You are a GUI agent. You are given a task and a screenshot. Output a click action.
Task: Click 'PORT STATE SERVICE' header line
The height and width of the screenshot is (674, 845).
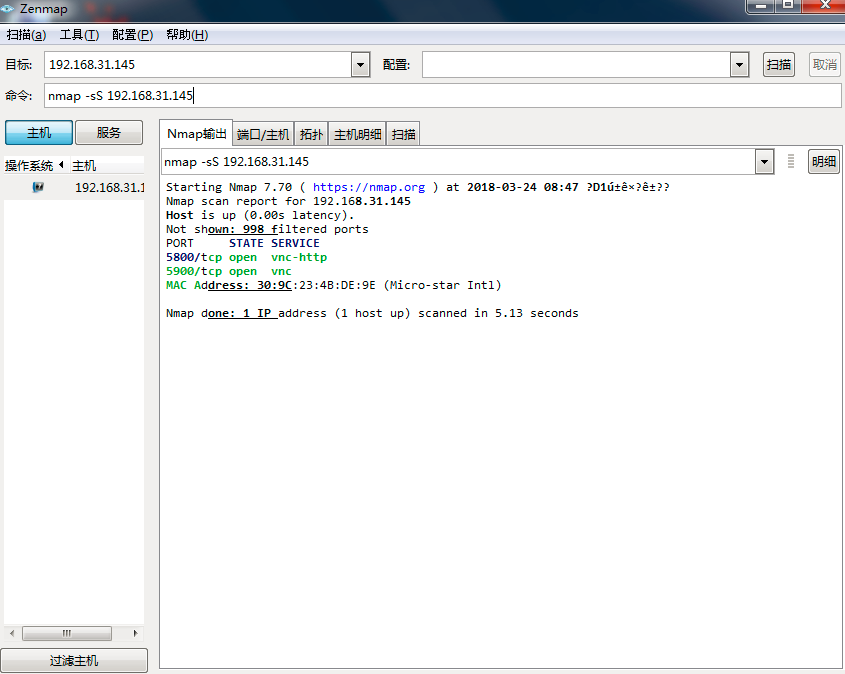[243, 244]
